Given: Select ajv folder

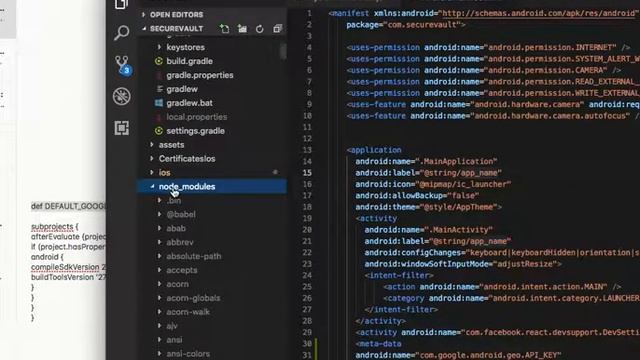Looking at the screenshot, I should point(172,326).
